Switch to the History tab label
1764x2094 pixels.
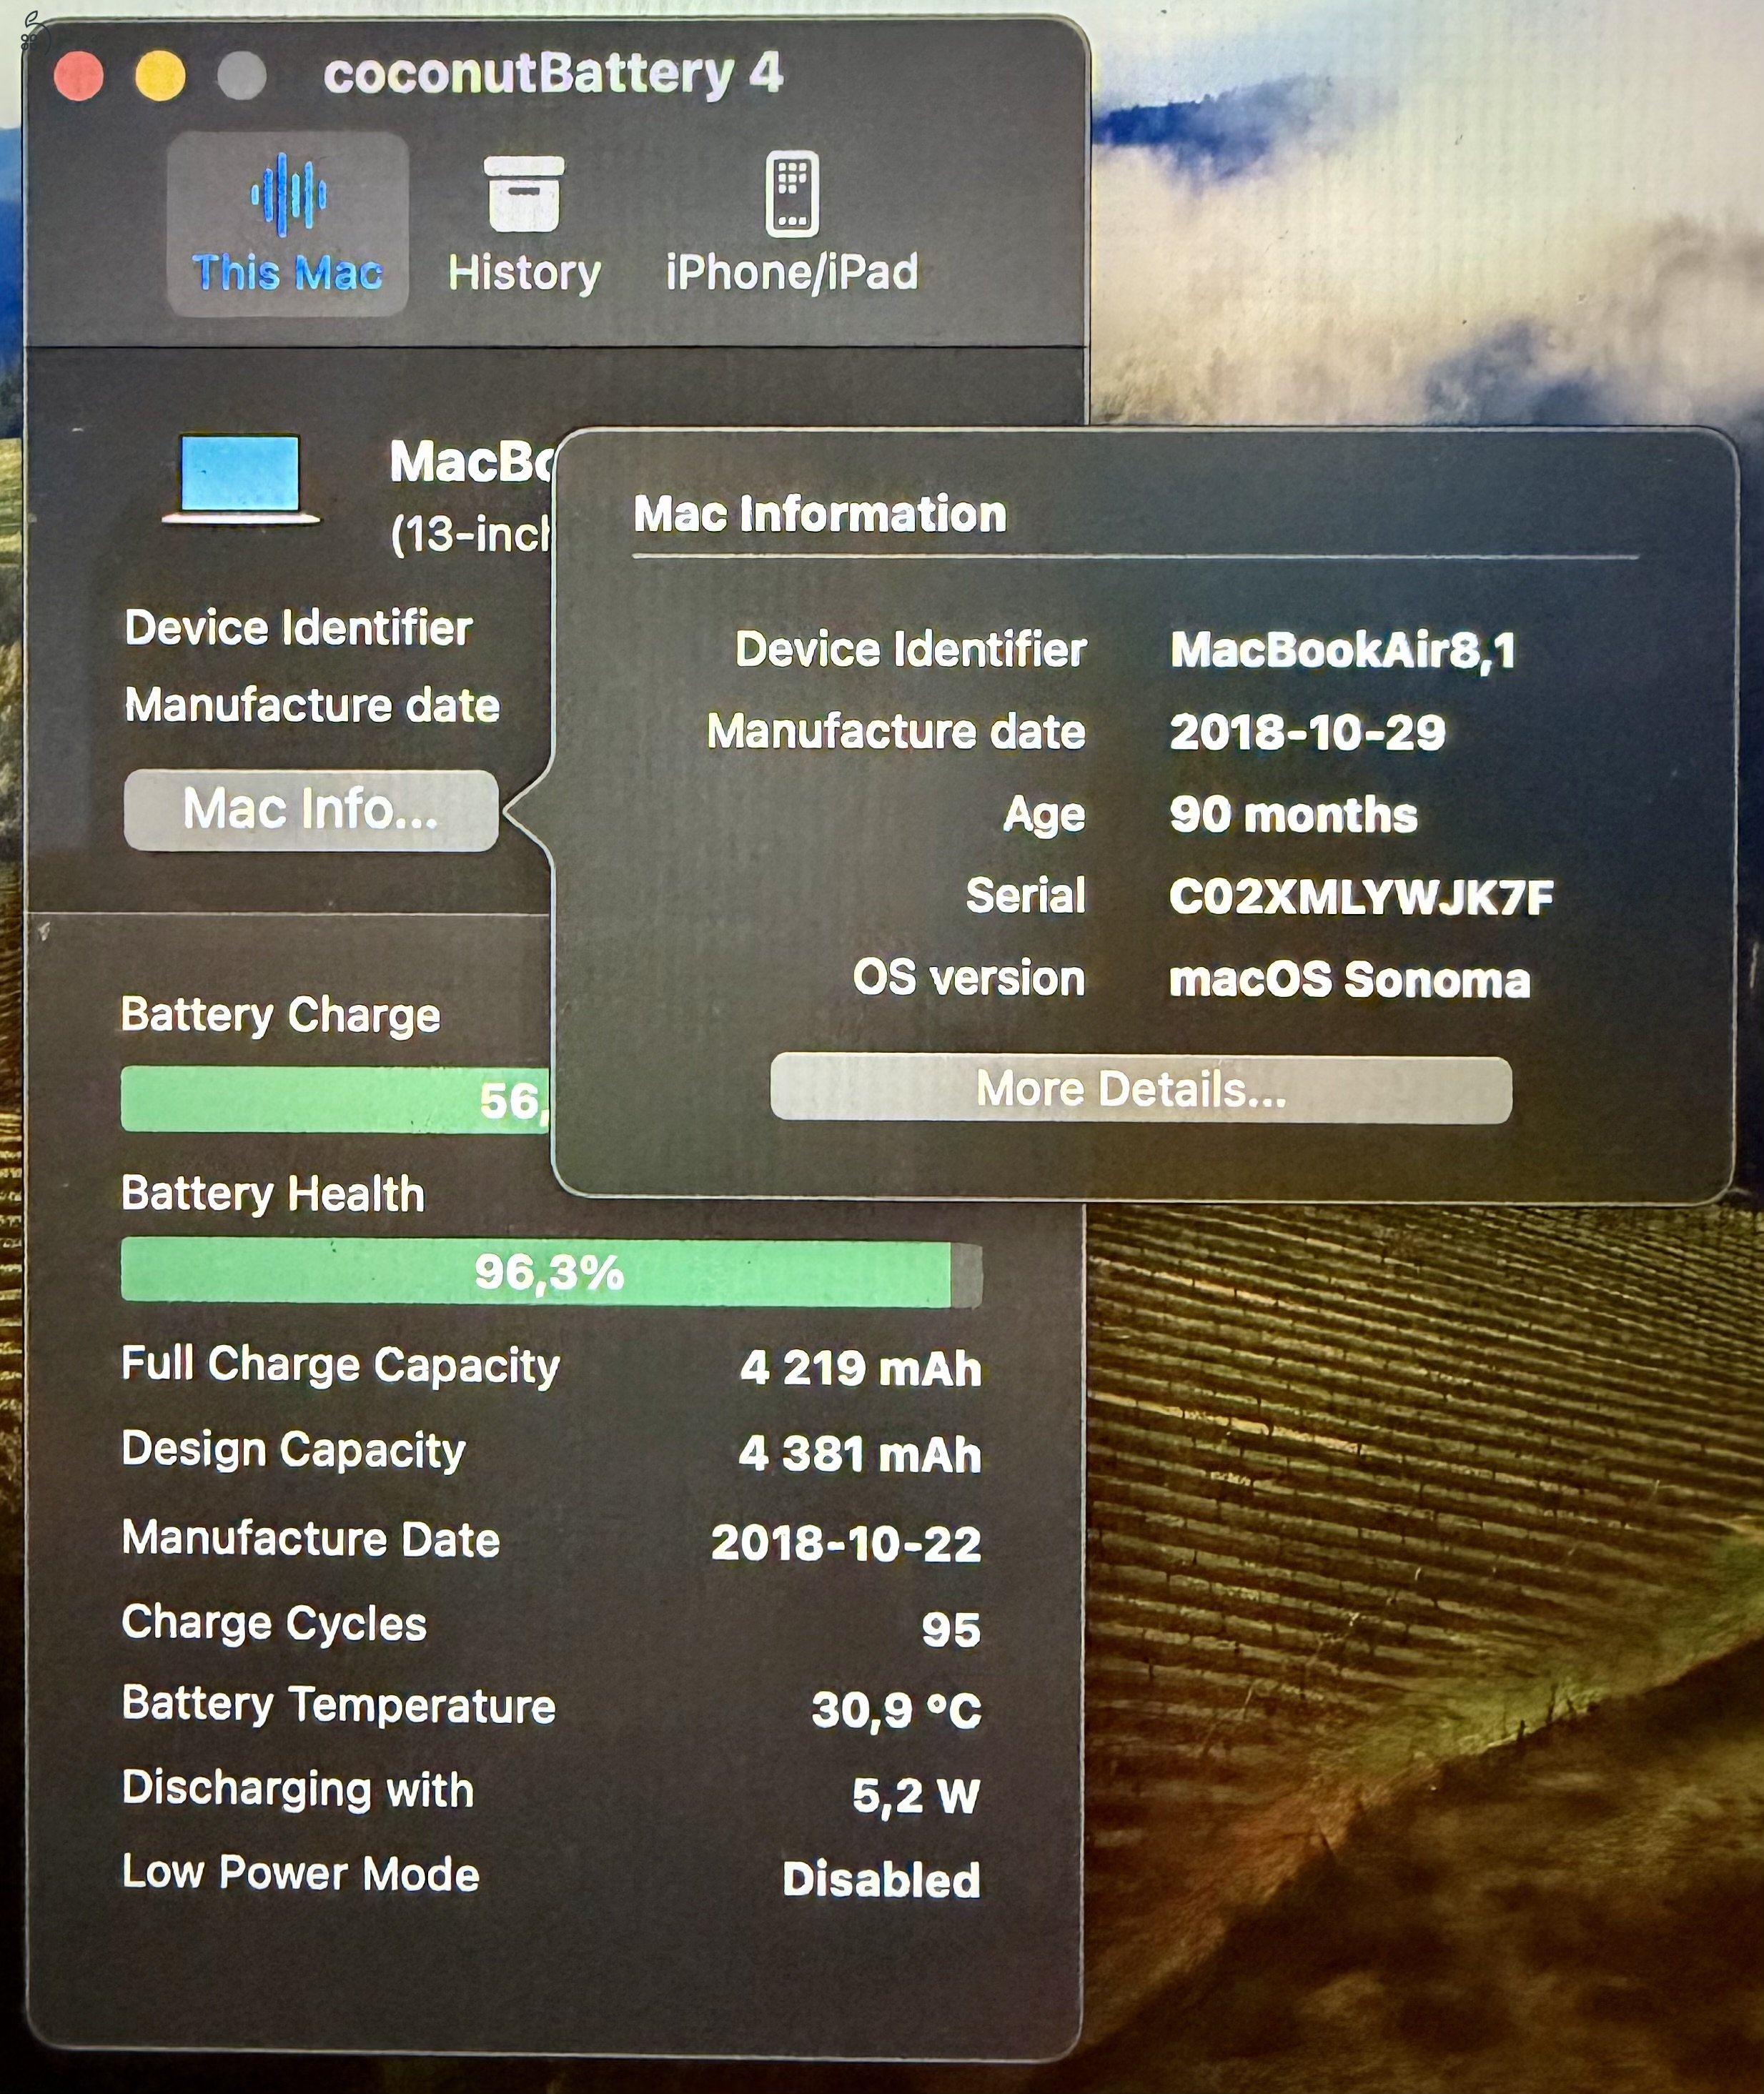click(x=524, y=273)
